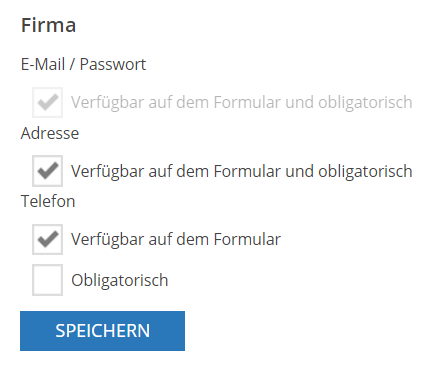Viewport: 444px width, 386px height.
Task: Click the faded check mark icon under E-Mail / Passwort
Action: pos(48,102)
